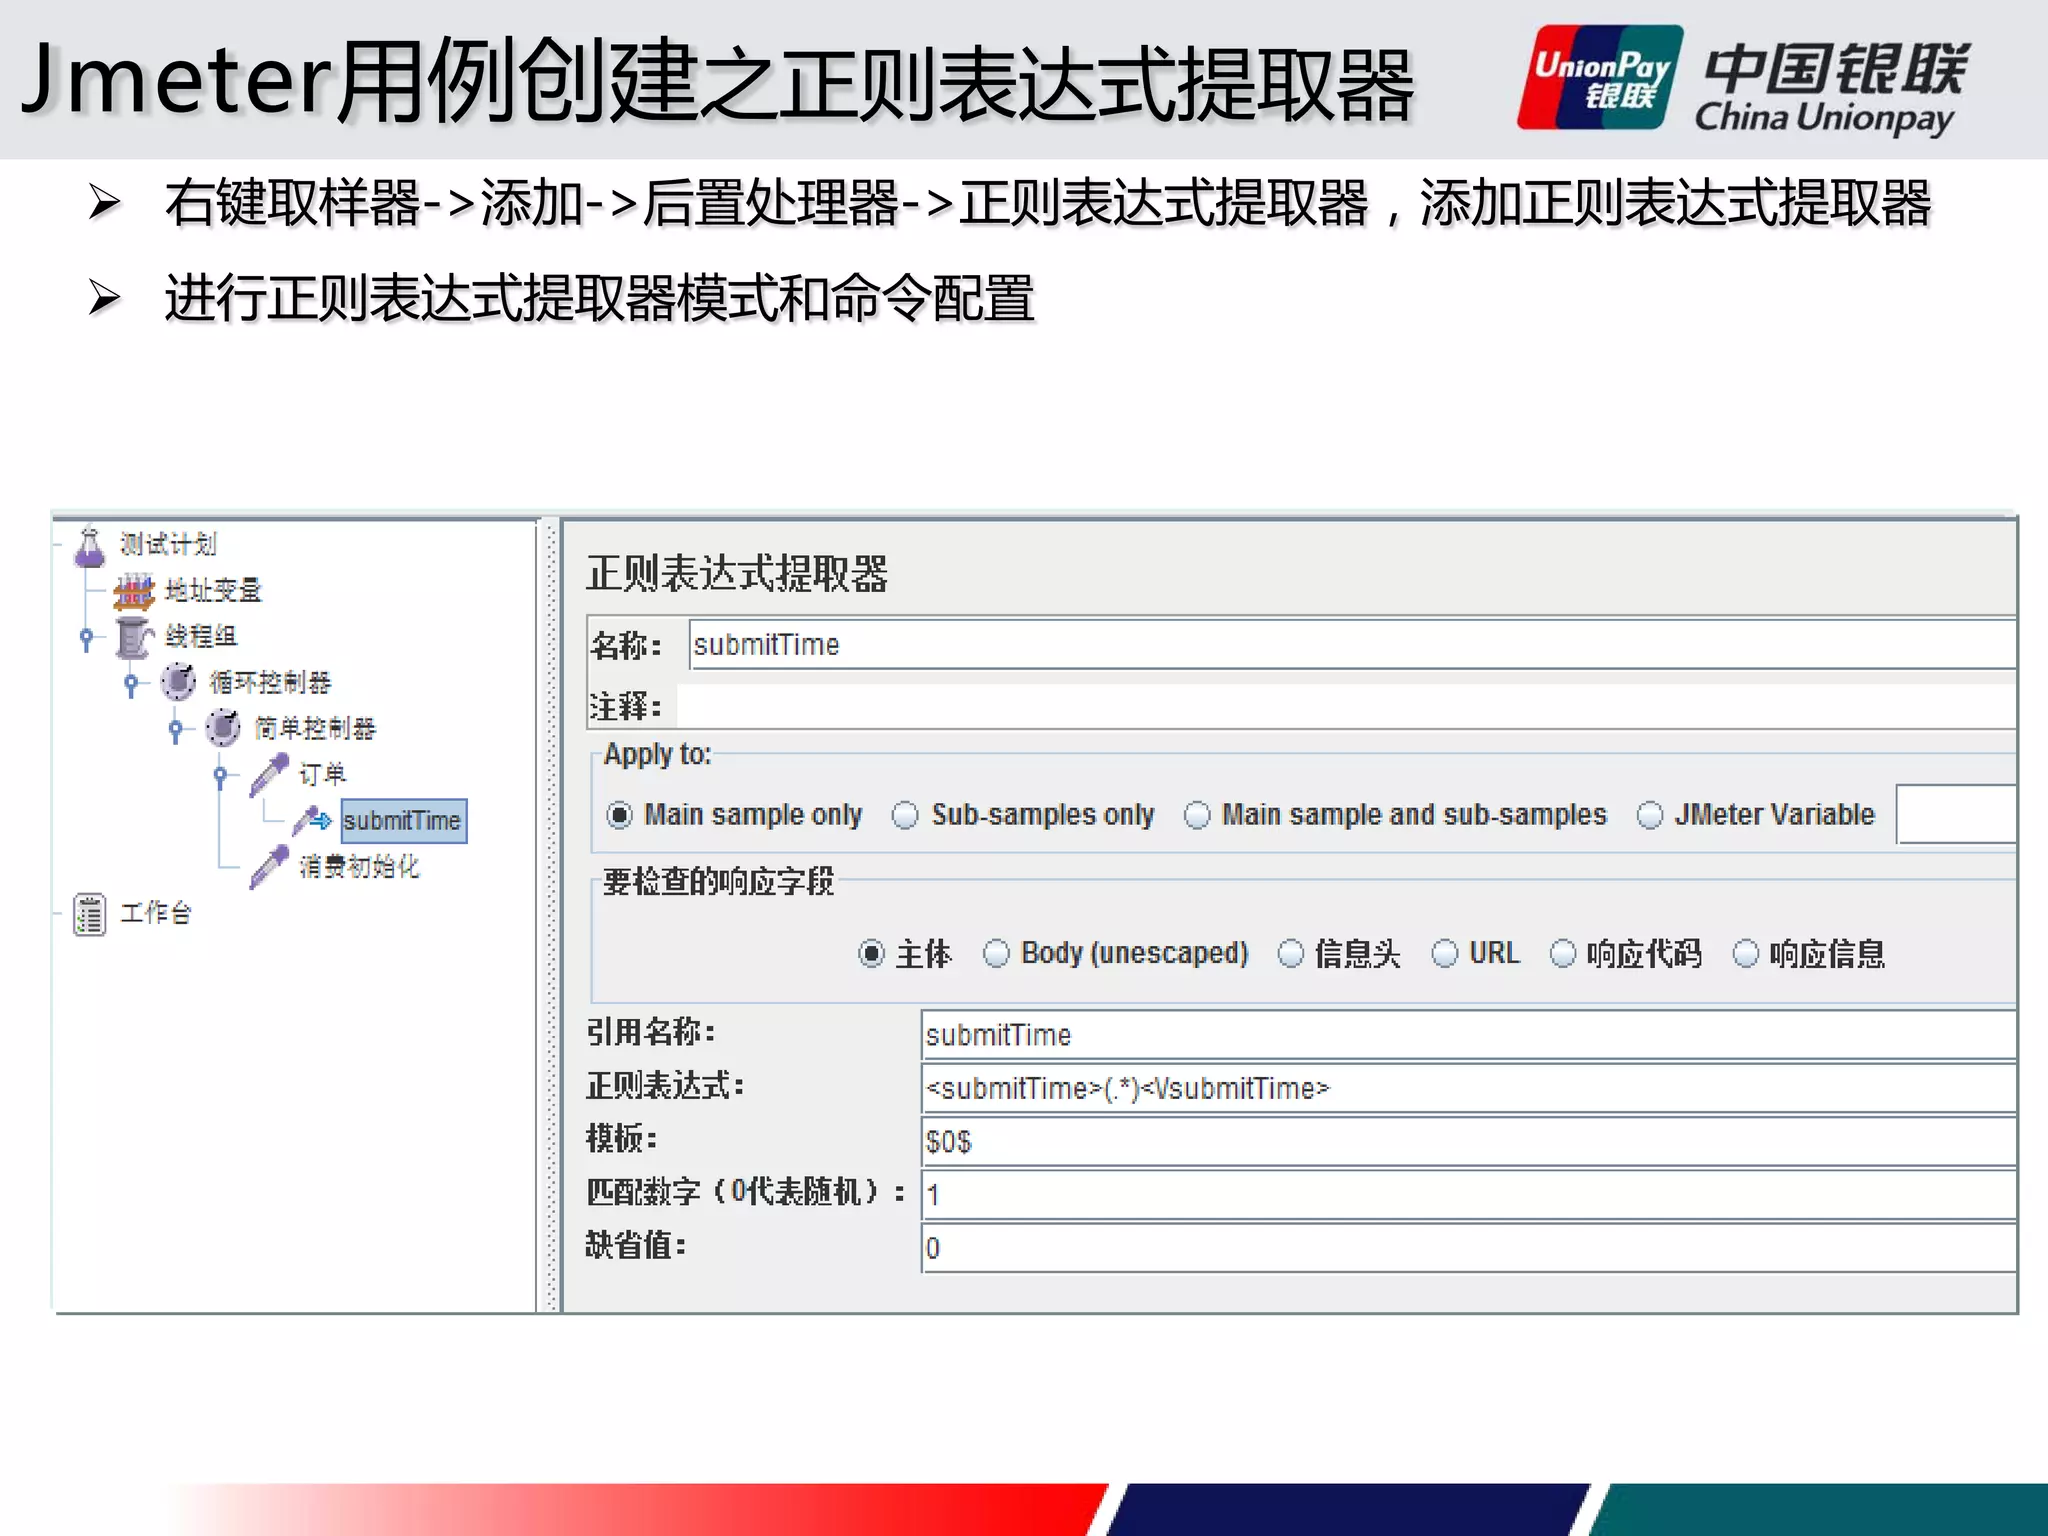
Task: Click the 正则表达式提取器 panel heading
Action: (737, 574)
